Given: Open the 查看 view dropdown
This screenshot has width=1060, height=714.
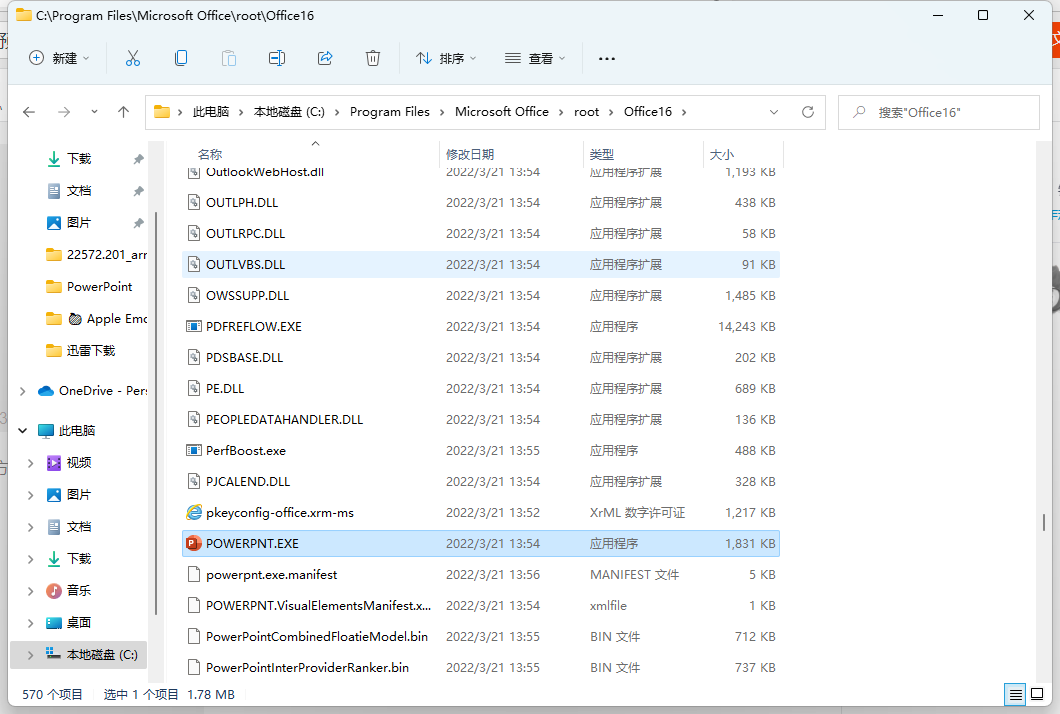Looking at the screenshot, I should [536, 58].
